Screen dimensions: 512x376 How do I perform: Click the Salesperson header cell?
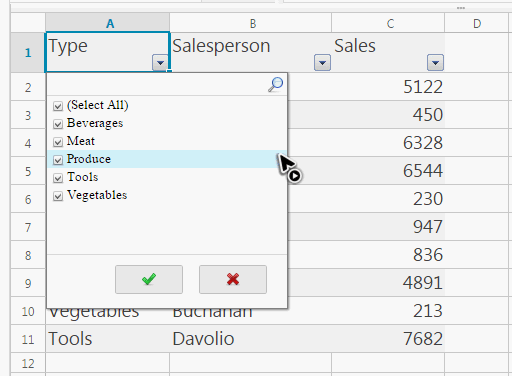tap(250, 52)
